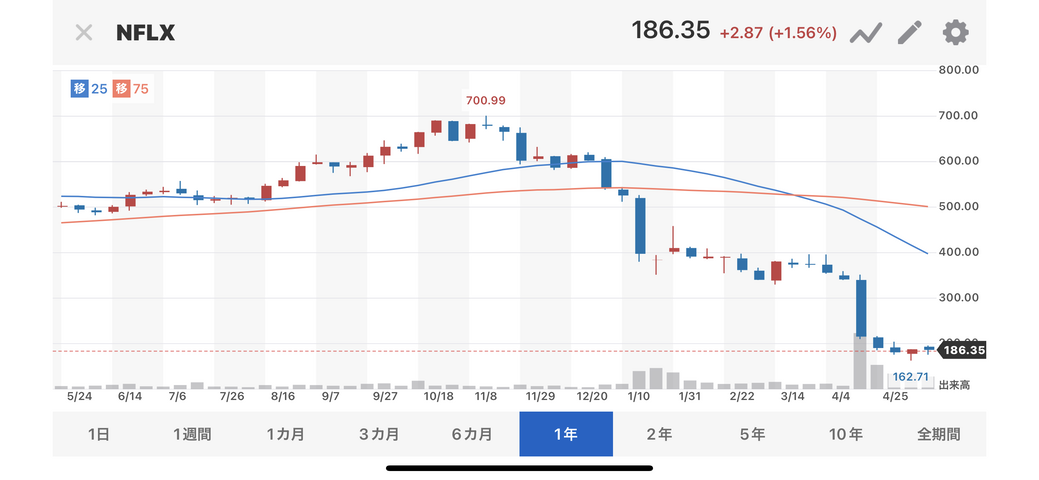Tap the 出来高 volume label
Screen dimensions: 1039x480
click(x=954, y=385)
